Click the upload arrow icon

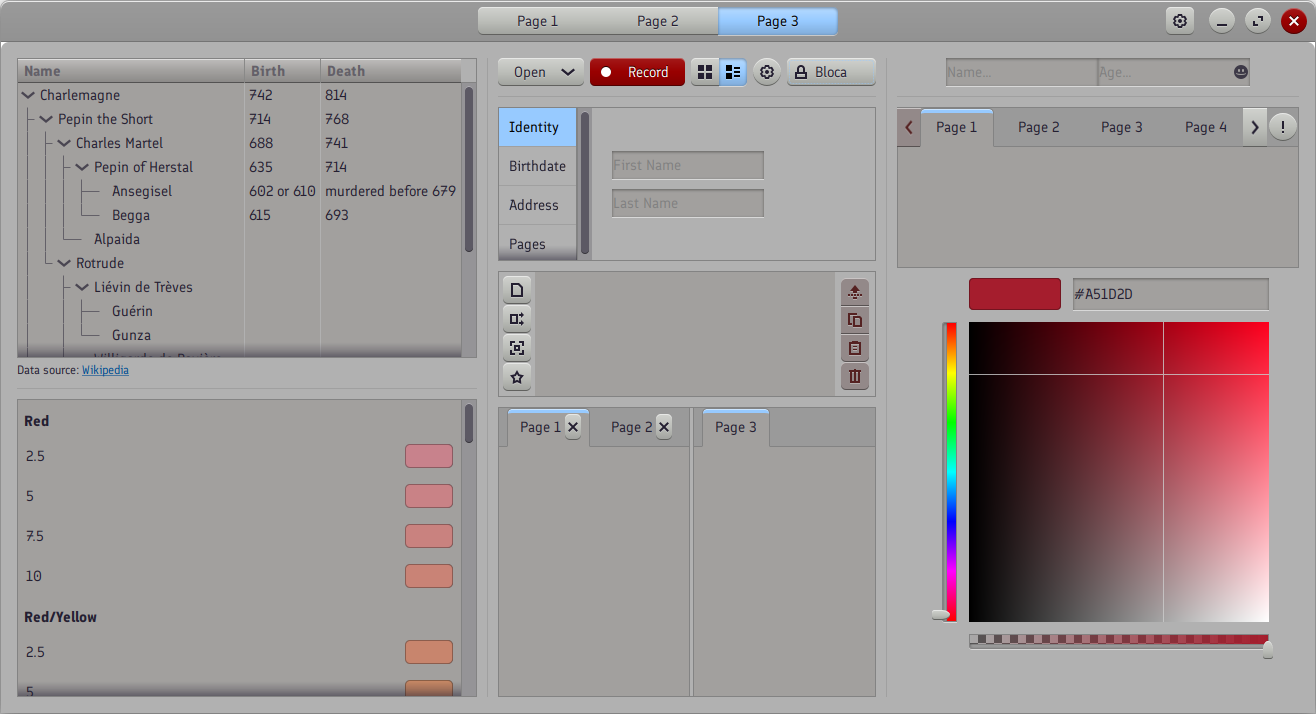pos(855,292)
